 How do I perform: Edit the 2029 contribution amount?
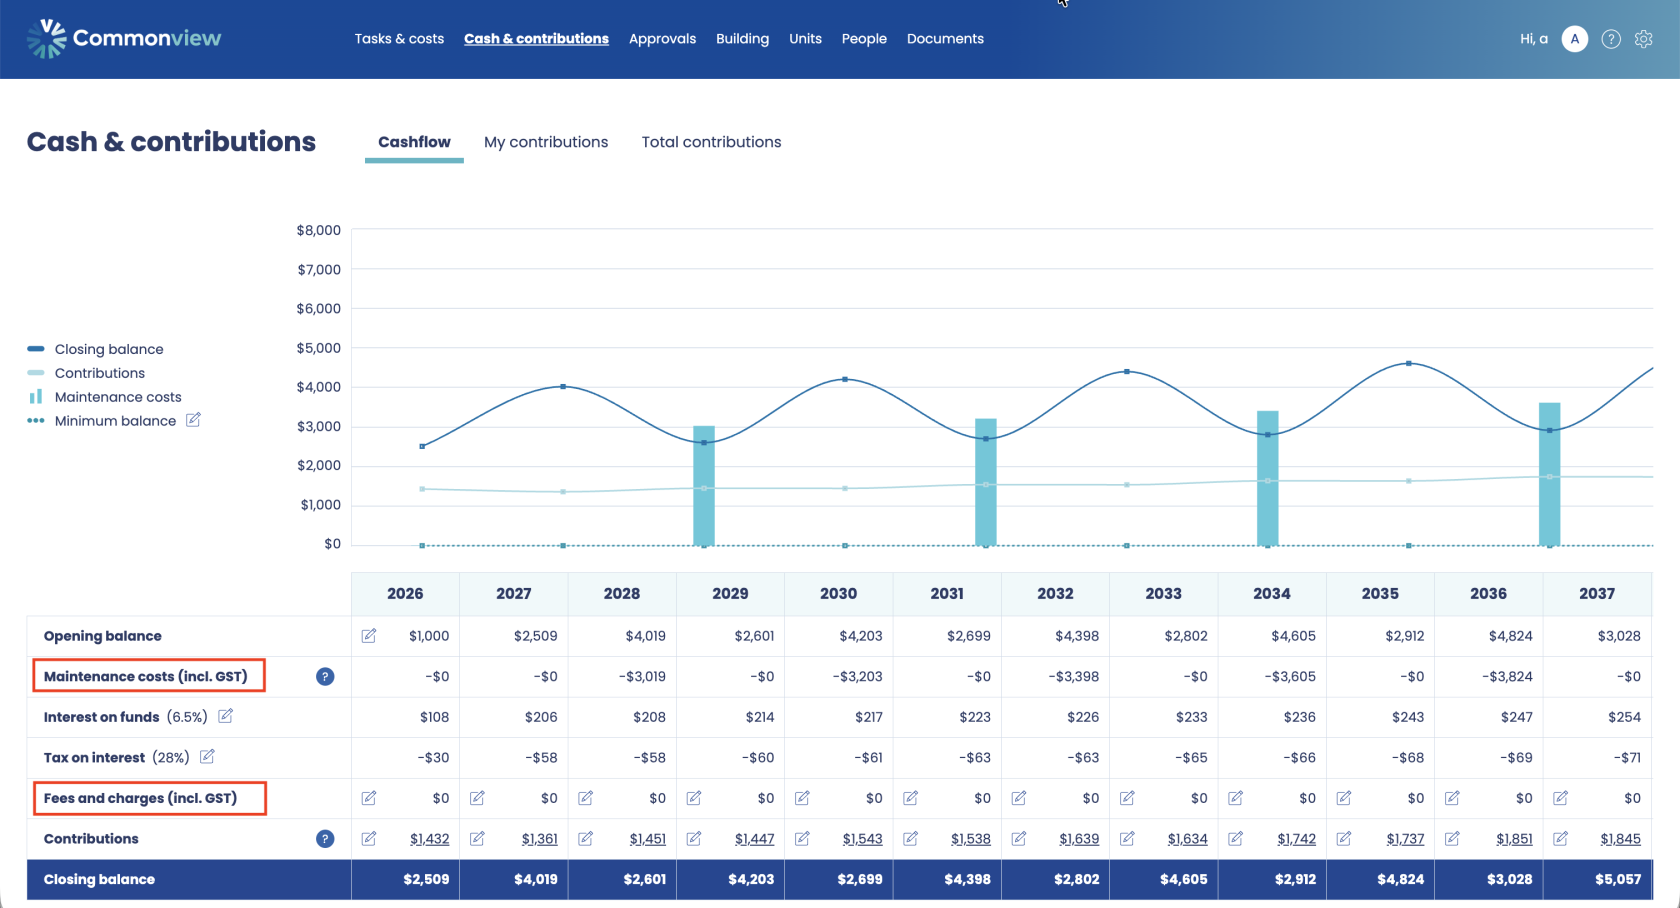694,839
